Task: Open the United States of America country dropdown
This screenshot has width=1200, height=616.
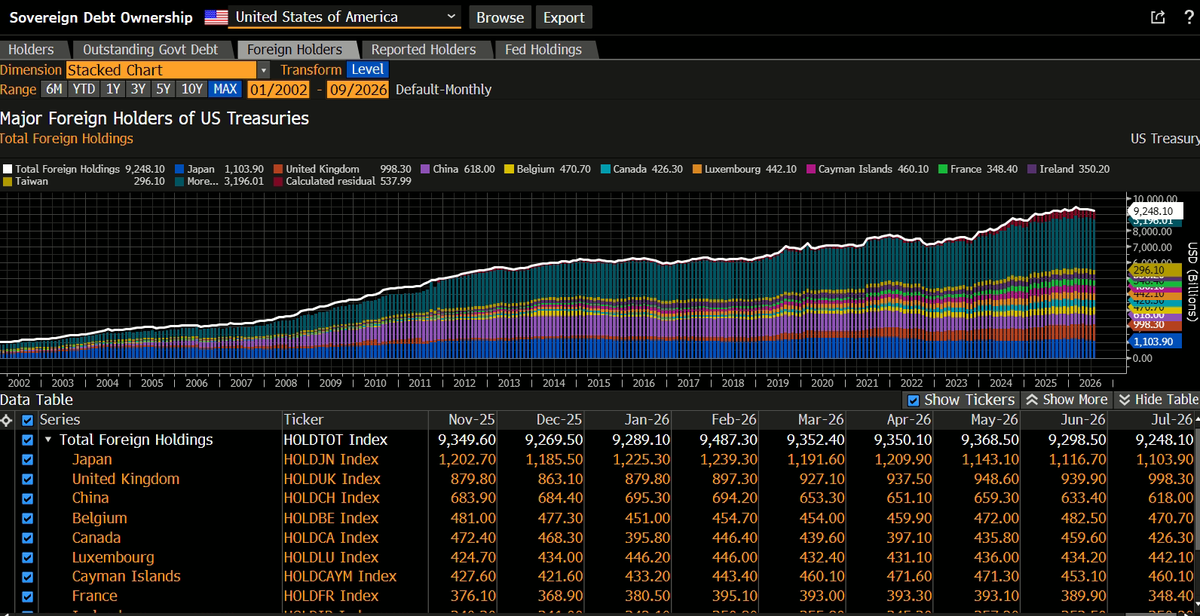Action: point(346,17)
